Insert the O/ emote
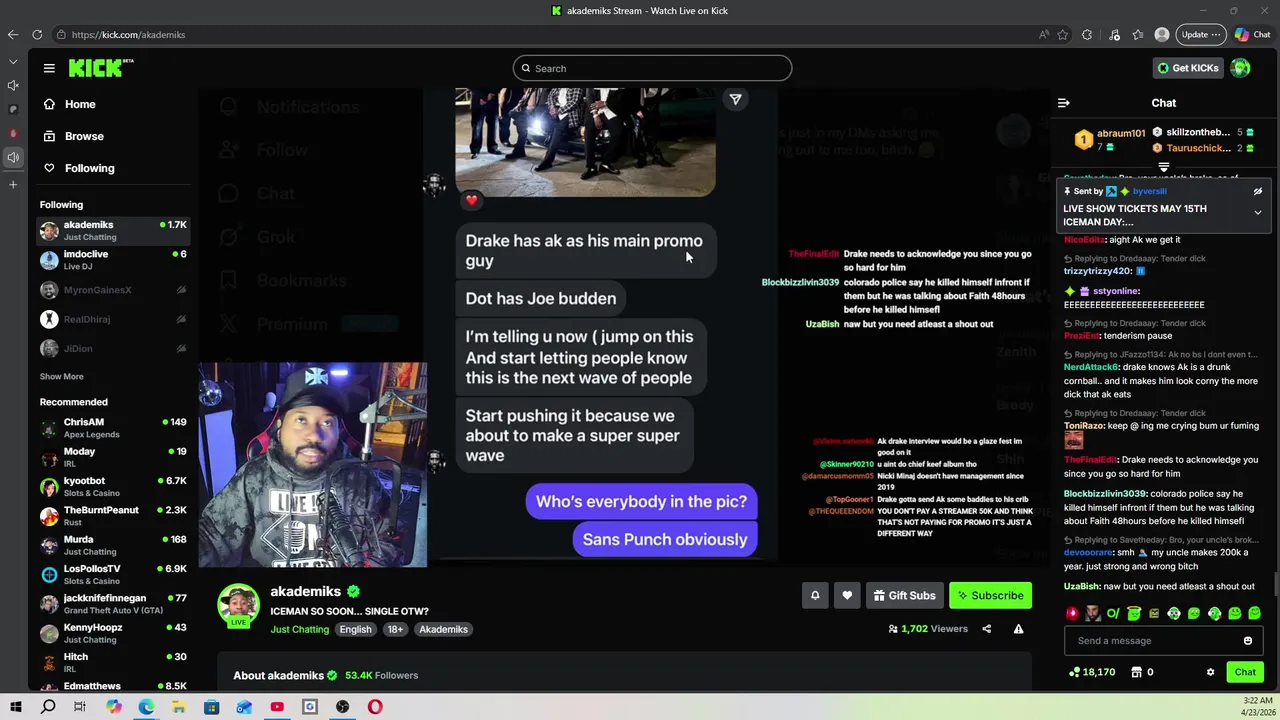1280x720 pixels. pyautogui.click(x=1113, y=613)
